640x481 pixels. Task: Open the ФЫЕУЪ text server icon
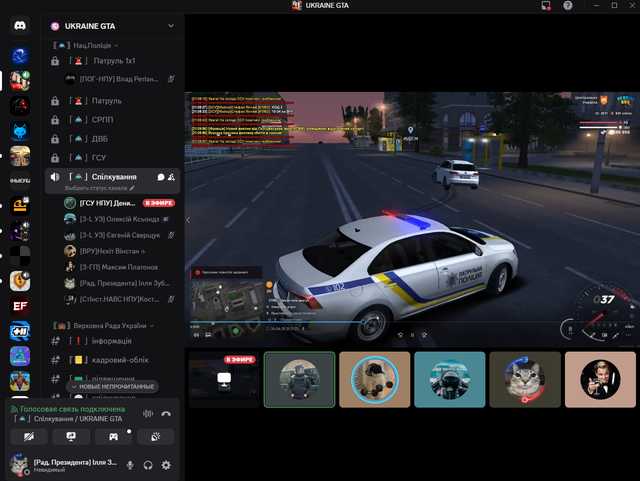(x=20, y=180)
